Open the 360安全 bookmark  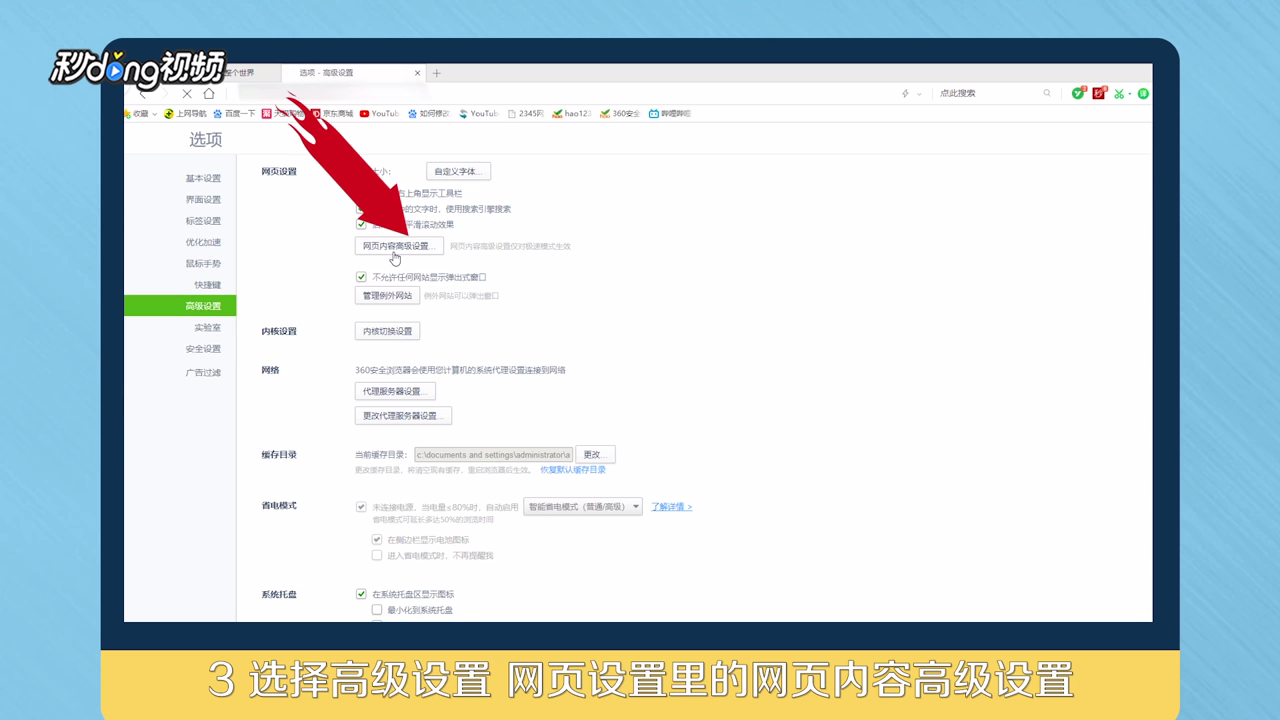tap(620, 114)
